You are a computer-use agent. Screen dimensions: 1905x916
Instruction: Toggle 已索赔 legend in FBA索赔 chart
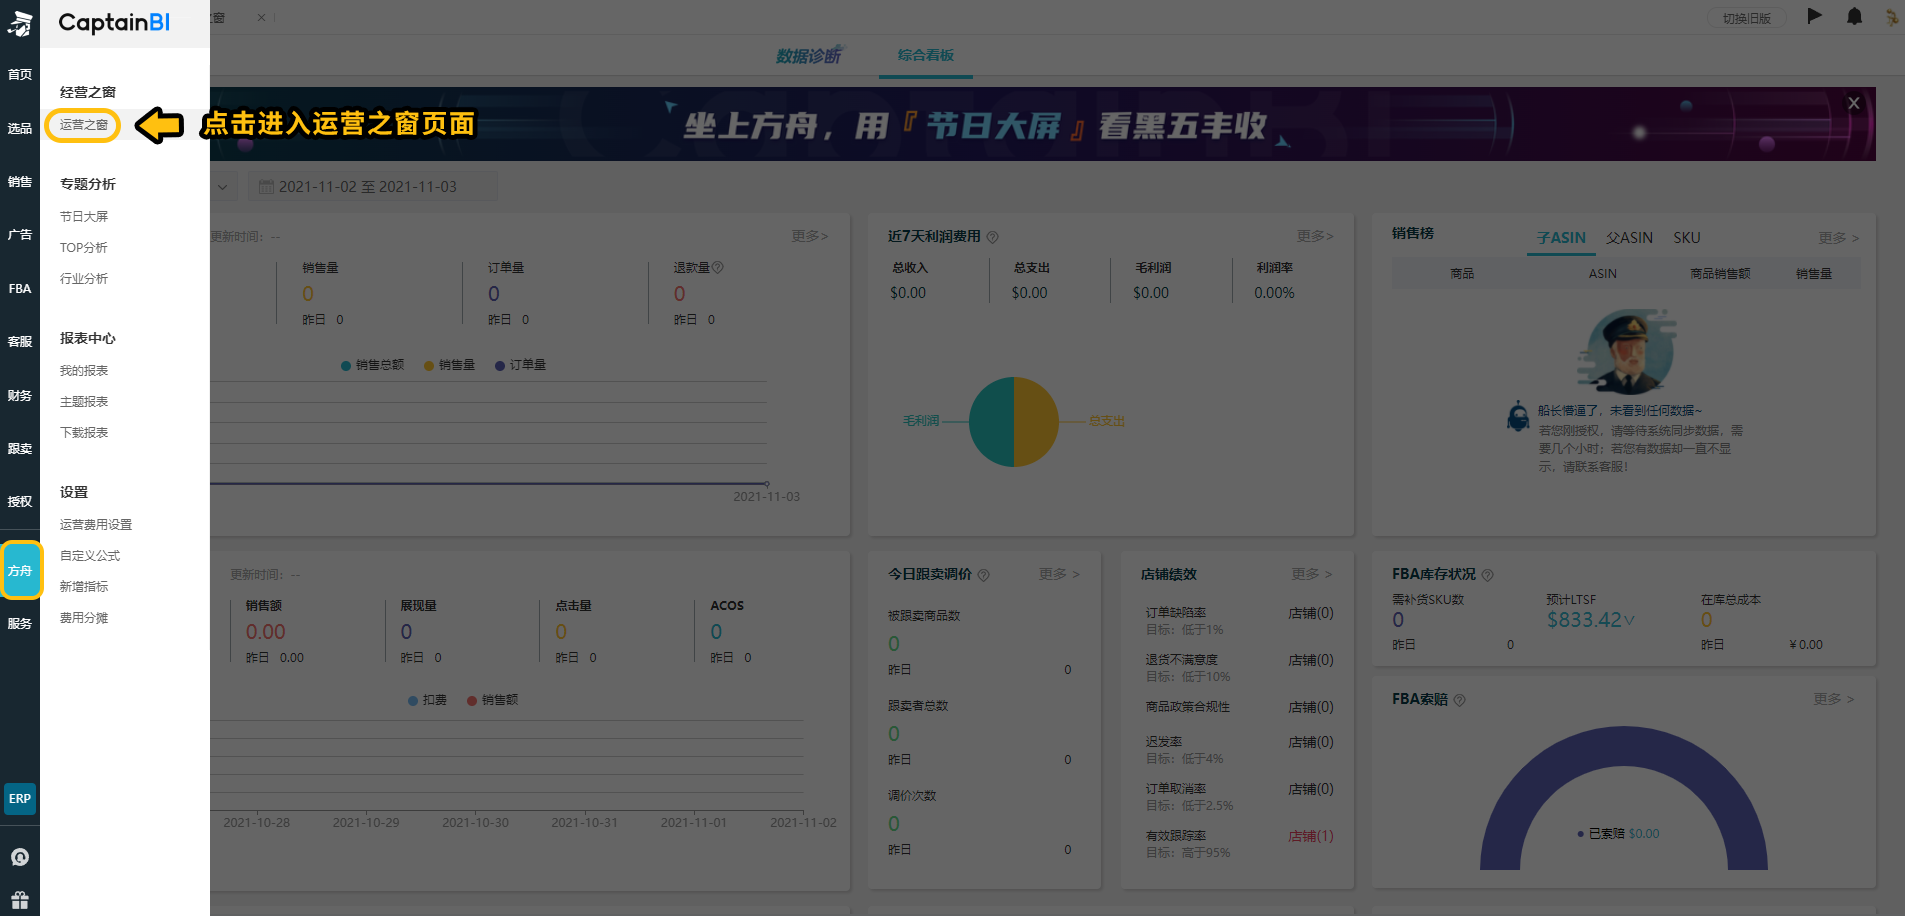coord(1618,833)
